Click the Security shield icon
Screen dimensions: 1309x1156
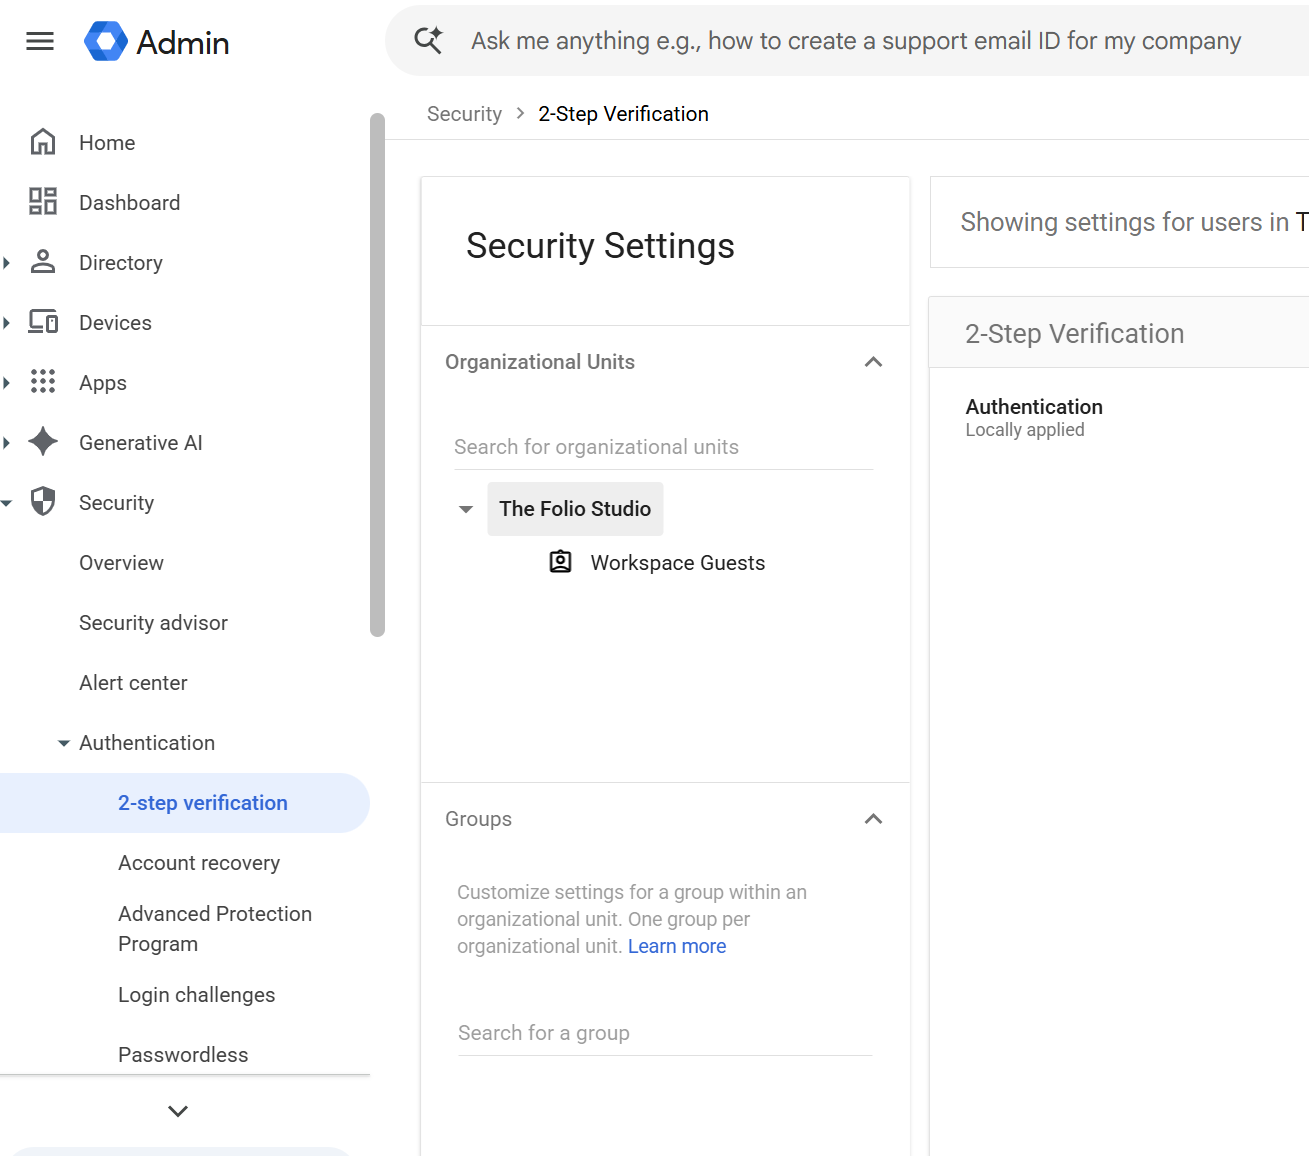coord(43,502)
